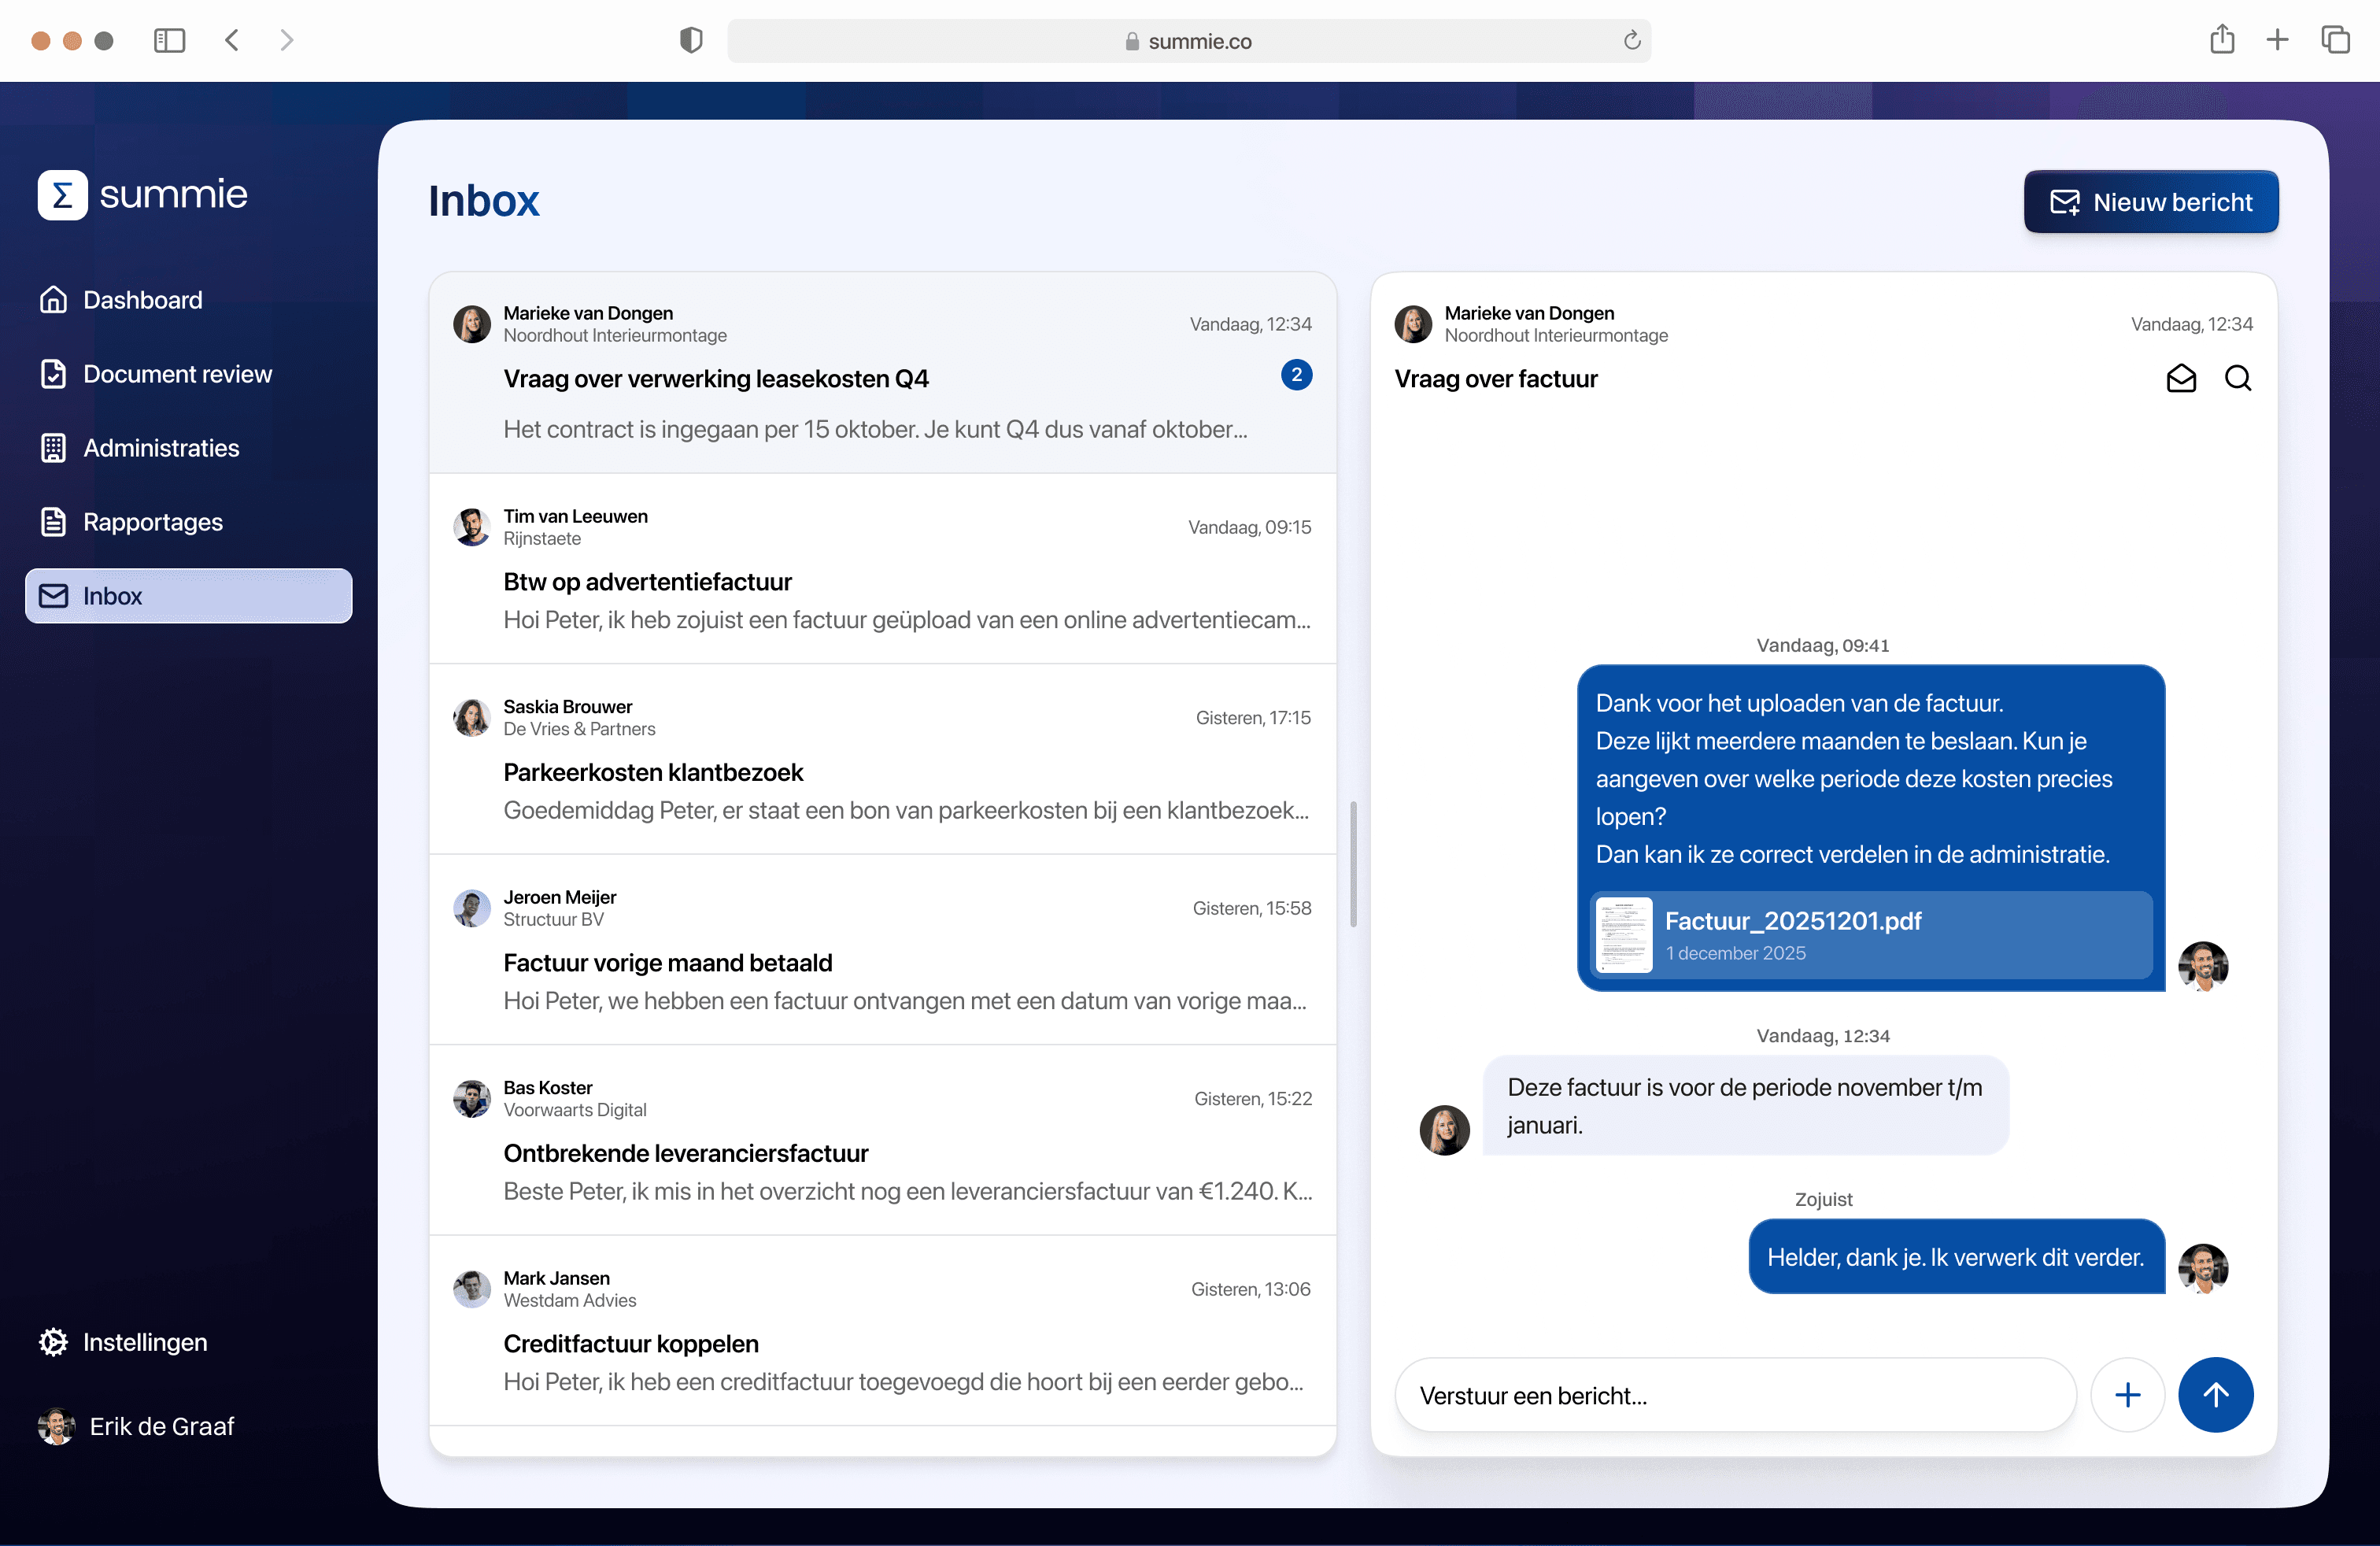The image size is (2380, 1546).
Task: Click the Nieuw bericht button
Action: point(2150,202)
